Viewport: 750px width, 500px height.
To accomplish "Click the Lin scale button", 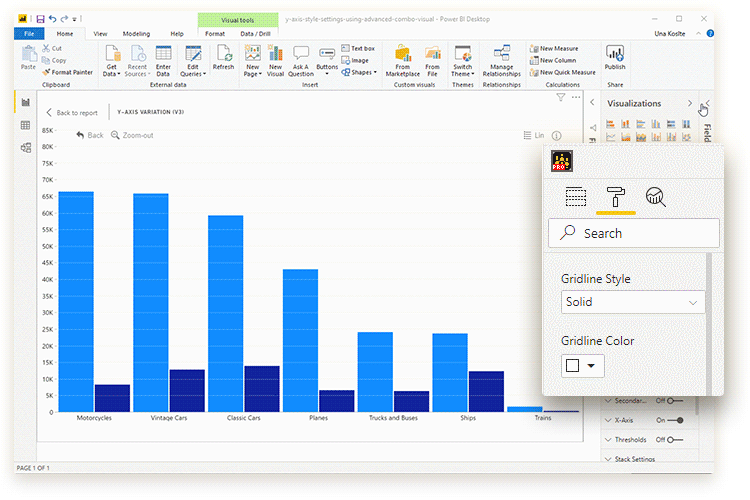I will pyautogui.click(x=534, y=135).
